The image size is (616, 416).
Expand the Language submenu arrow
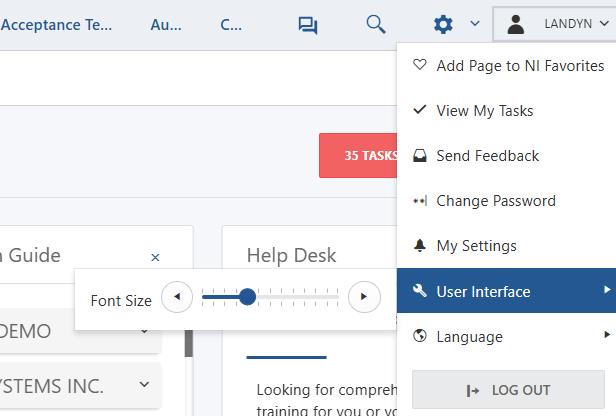(607, 335)
